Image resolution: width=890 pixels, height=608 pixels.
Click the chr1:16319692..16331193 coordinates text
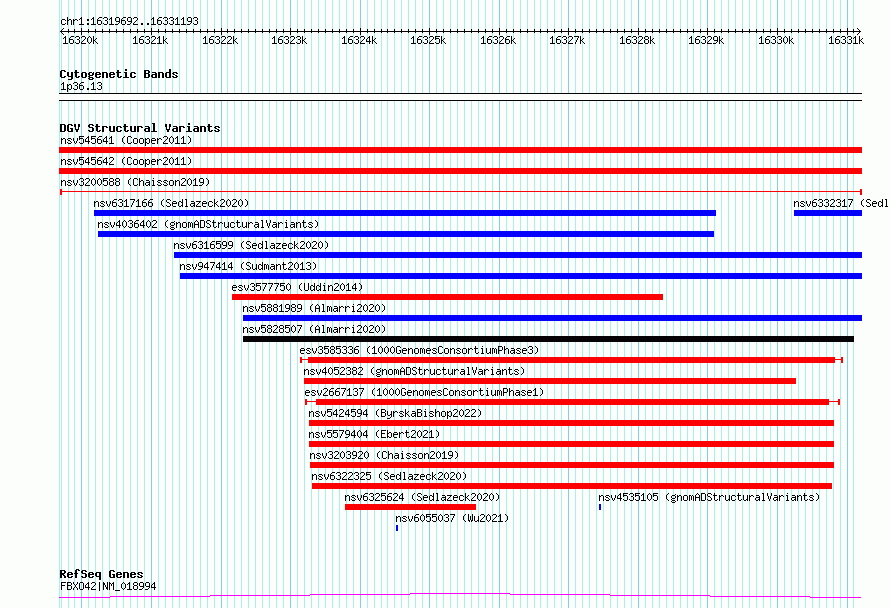tap(129, 21)
